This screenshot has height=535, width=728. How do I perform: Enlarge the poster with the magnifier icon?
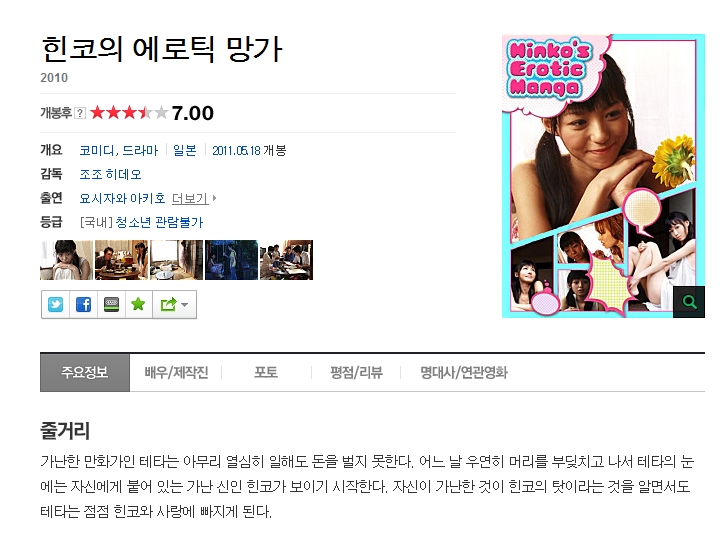[689, 302]
